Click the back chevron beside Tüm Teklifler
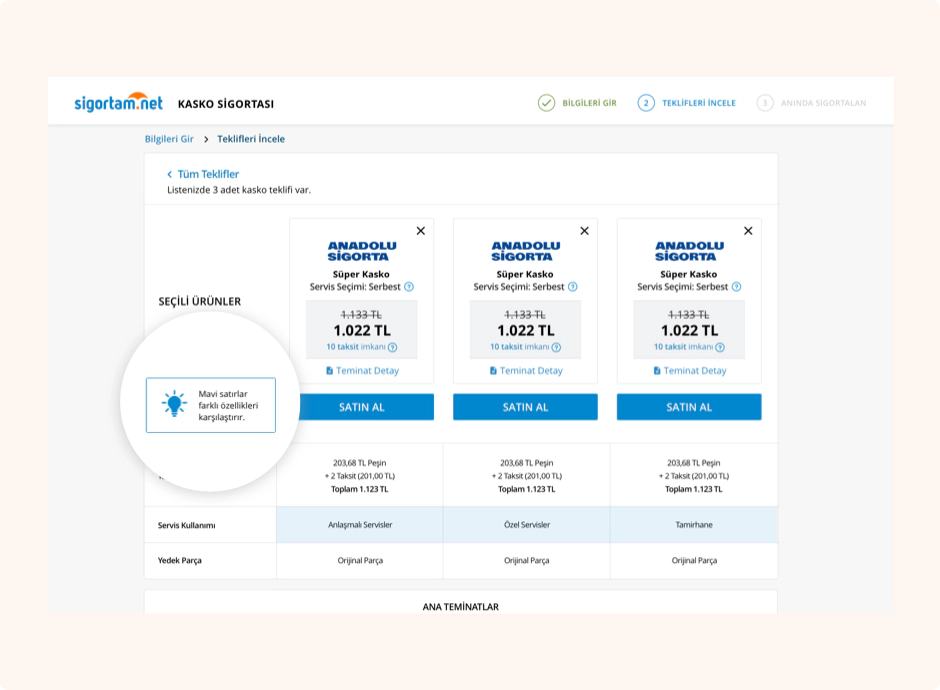The height and width of the screenshot is (690, 940). pyautogui.click(x=170, y=174)
